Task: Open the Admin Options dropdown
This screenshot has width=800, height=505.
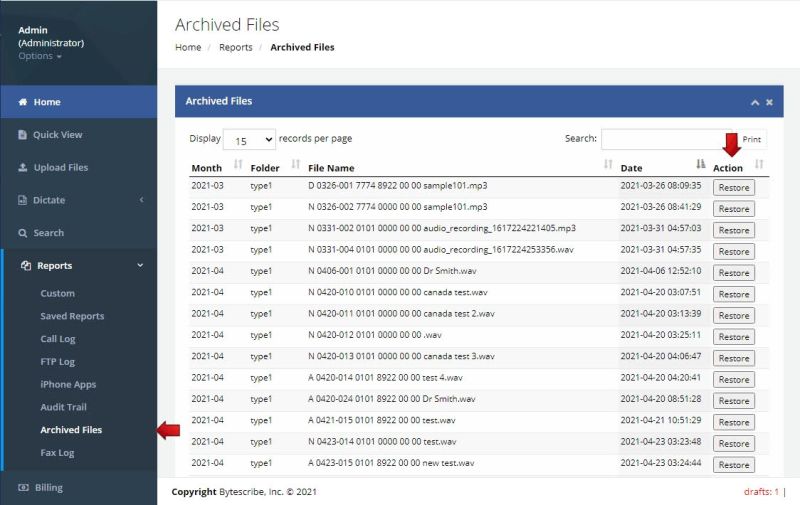Action: [x=40, y=56]
